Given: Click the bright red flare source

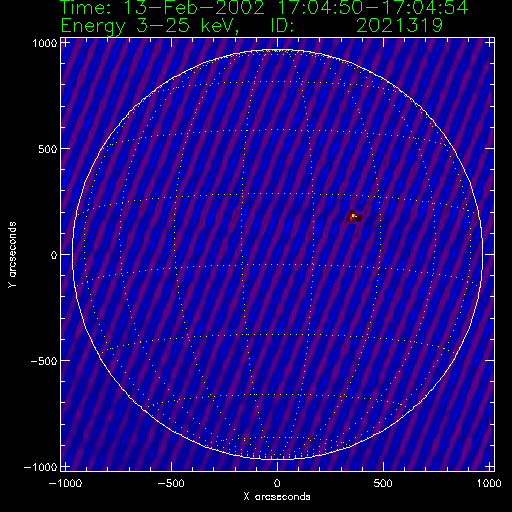Looking at the screenshot, I should (x=353, y=217).
